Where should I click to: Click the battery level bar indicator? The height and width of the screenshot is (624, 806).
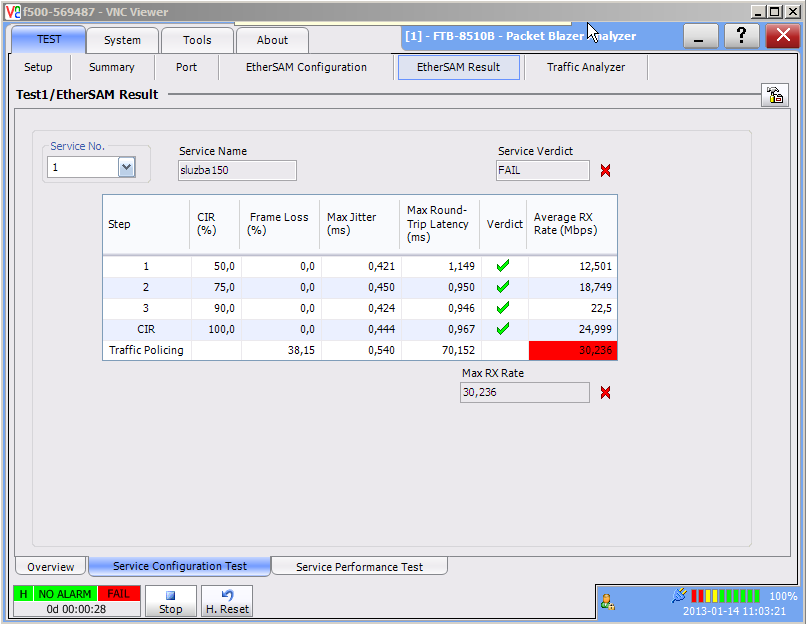click(725, 596)
